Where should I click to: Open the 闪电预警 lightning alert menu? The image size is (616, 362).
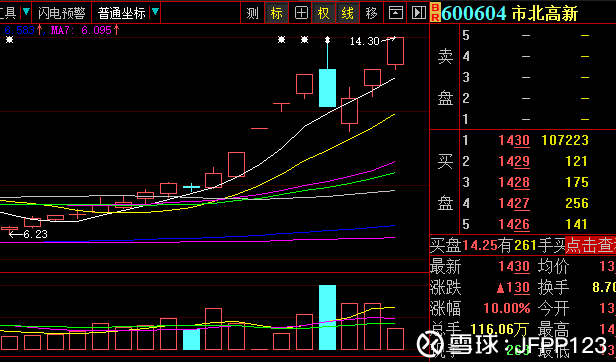(x=62, y=13)
